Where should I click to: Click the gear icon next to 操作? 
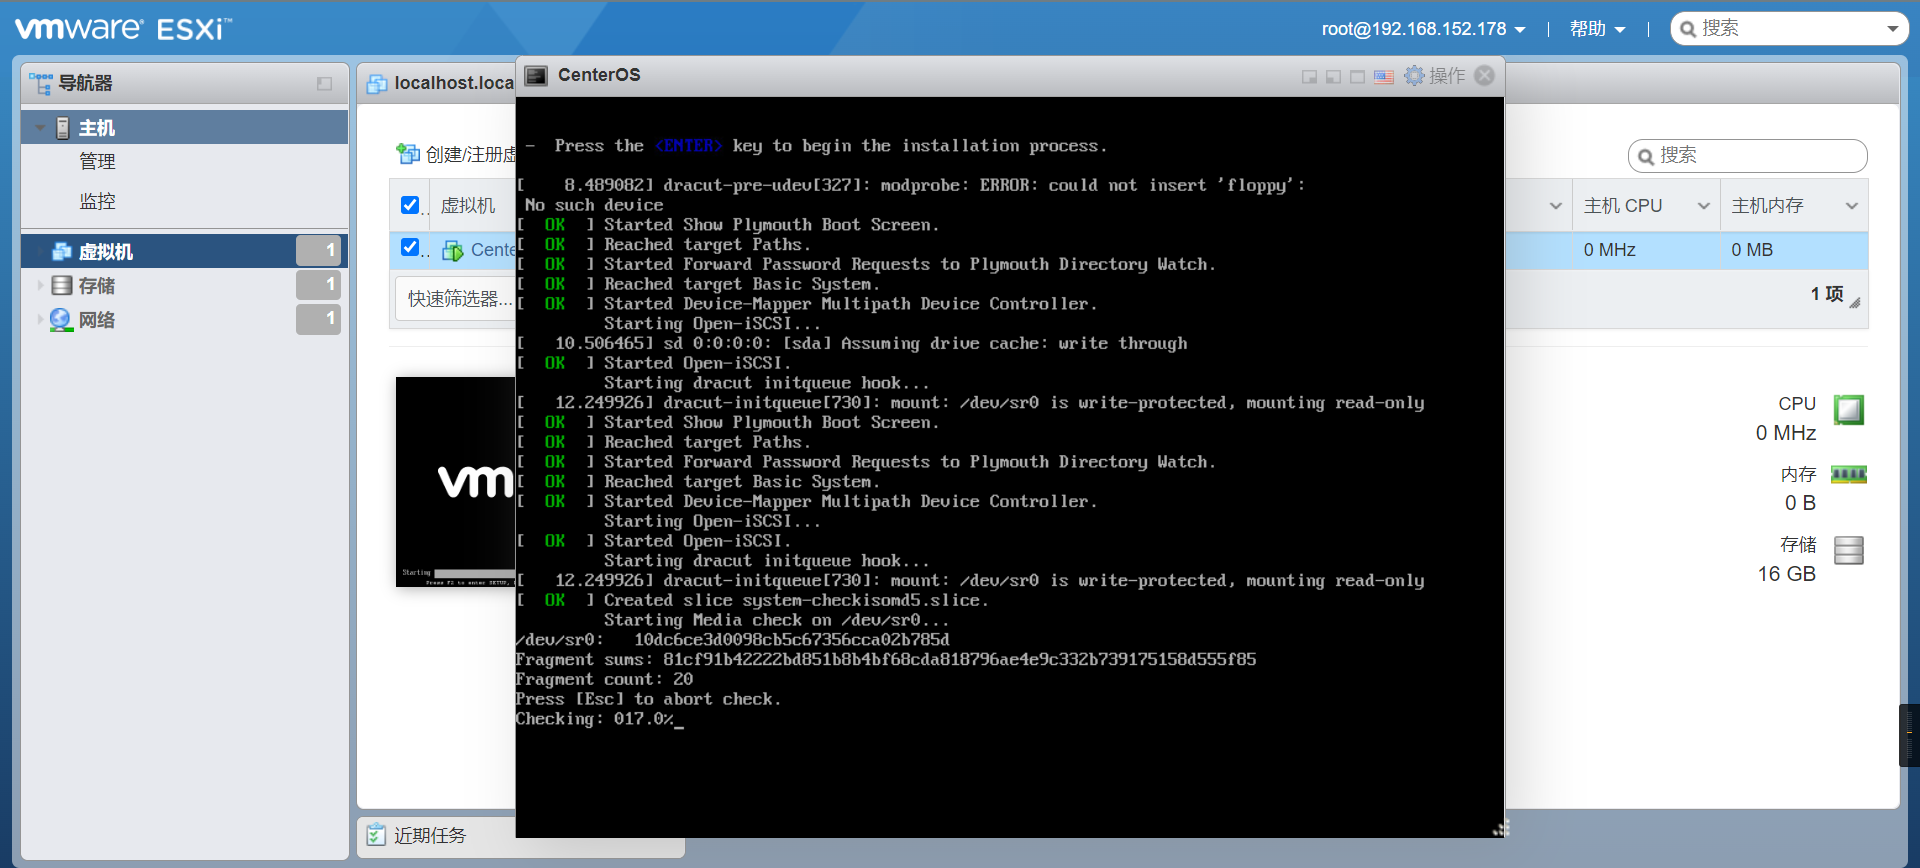click(1414, 76)
